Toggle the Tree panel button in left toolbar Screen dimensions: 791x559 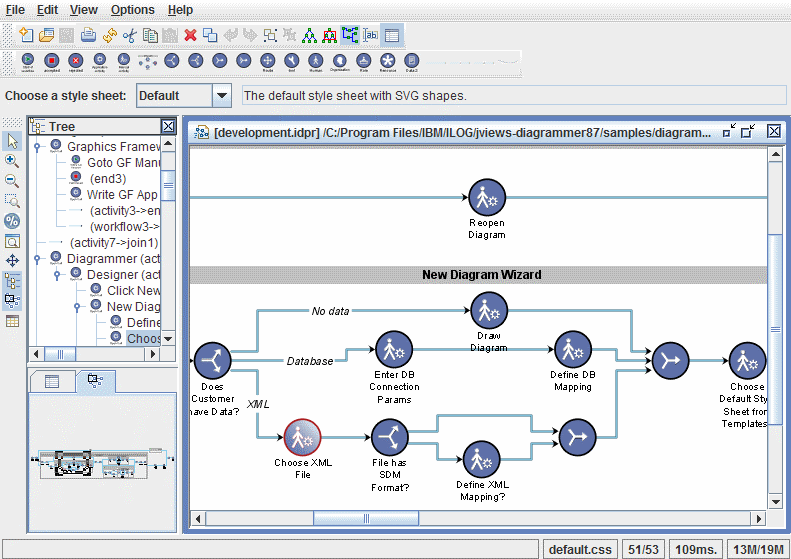tap(12, 281)
